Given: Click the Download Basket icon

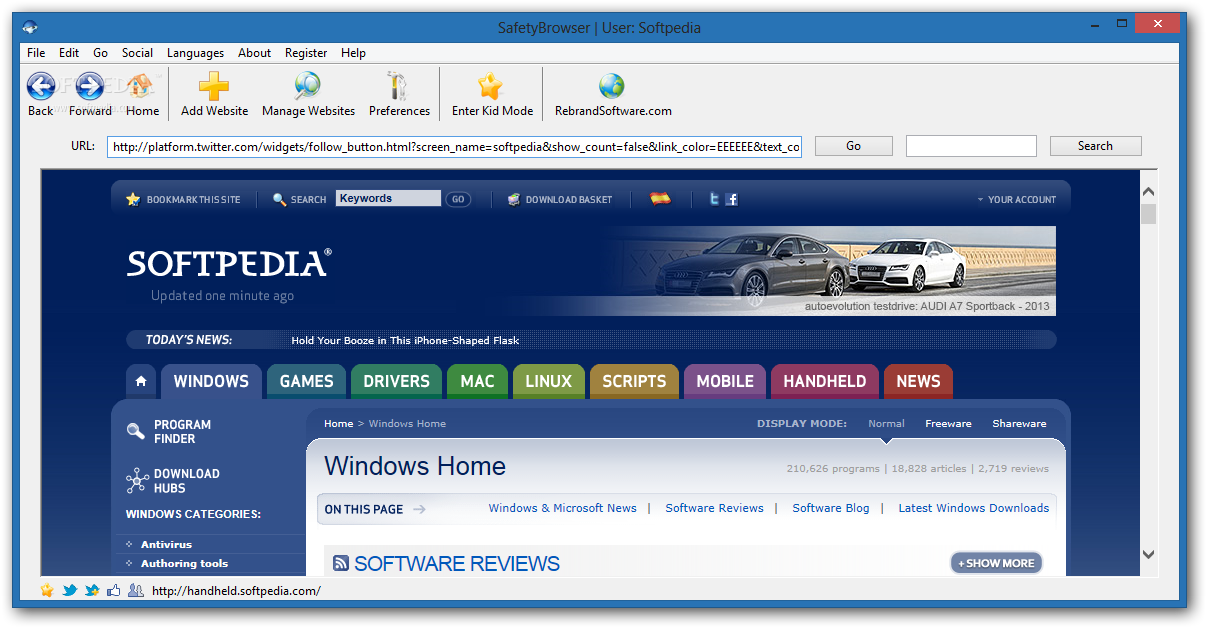Looking at the screenshot, I should click(514, 199).
